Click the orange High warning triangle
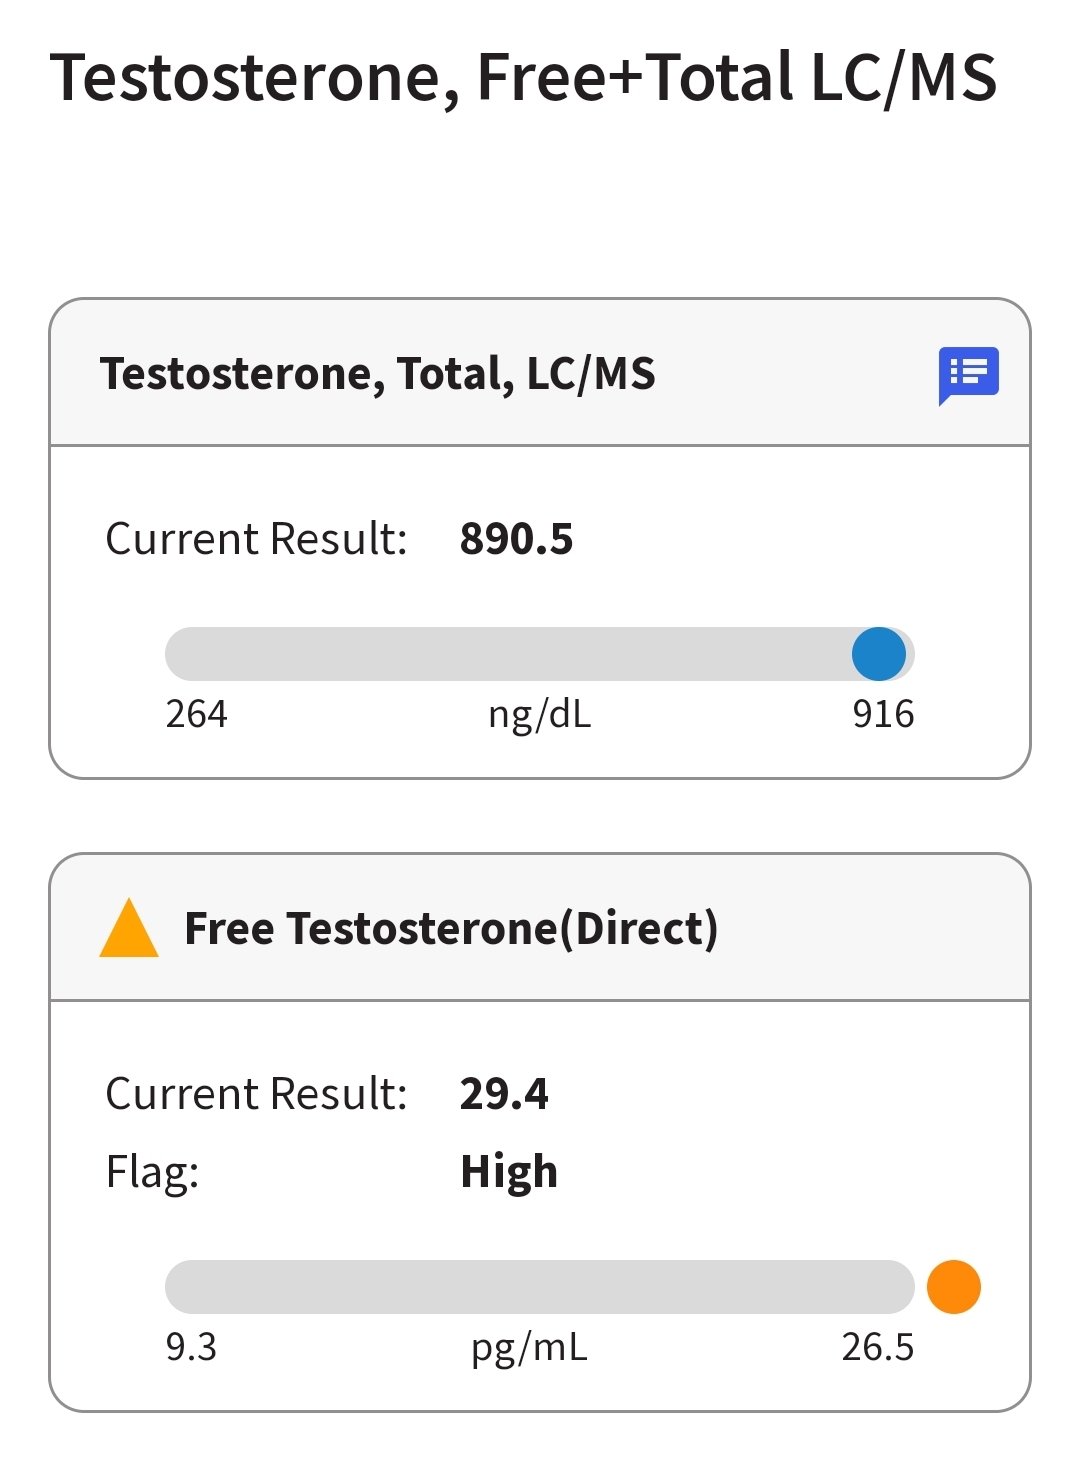1080x1462 pixels. click(x=129, y=928)
